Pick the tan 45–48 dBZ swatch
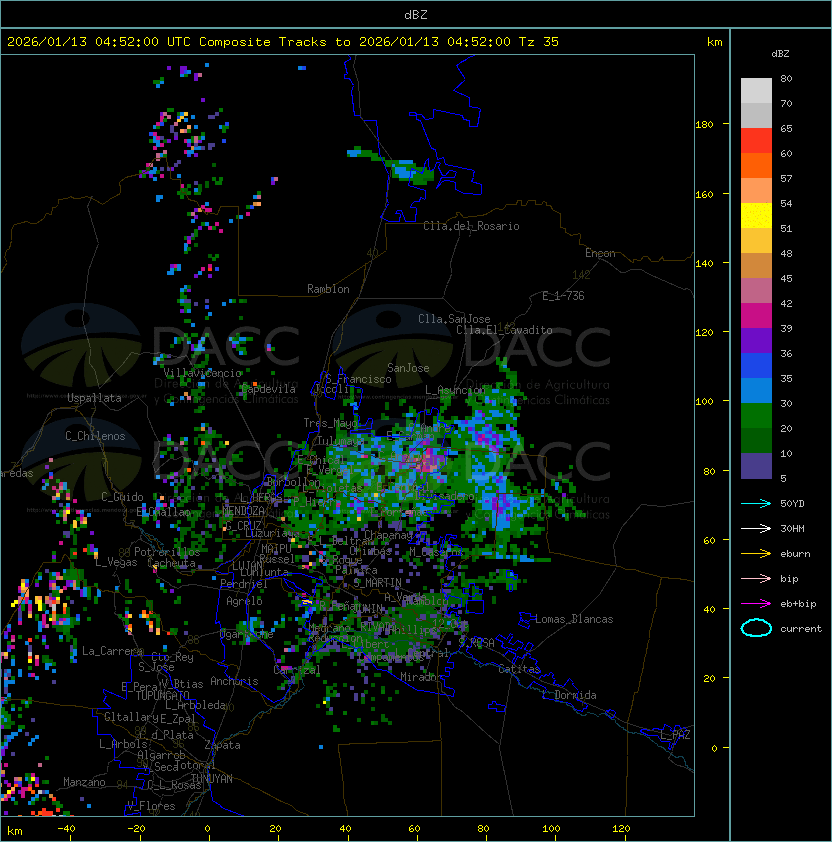 756,266
